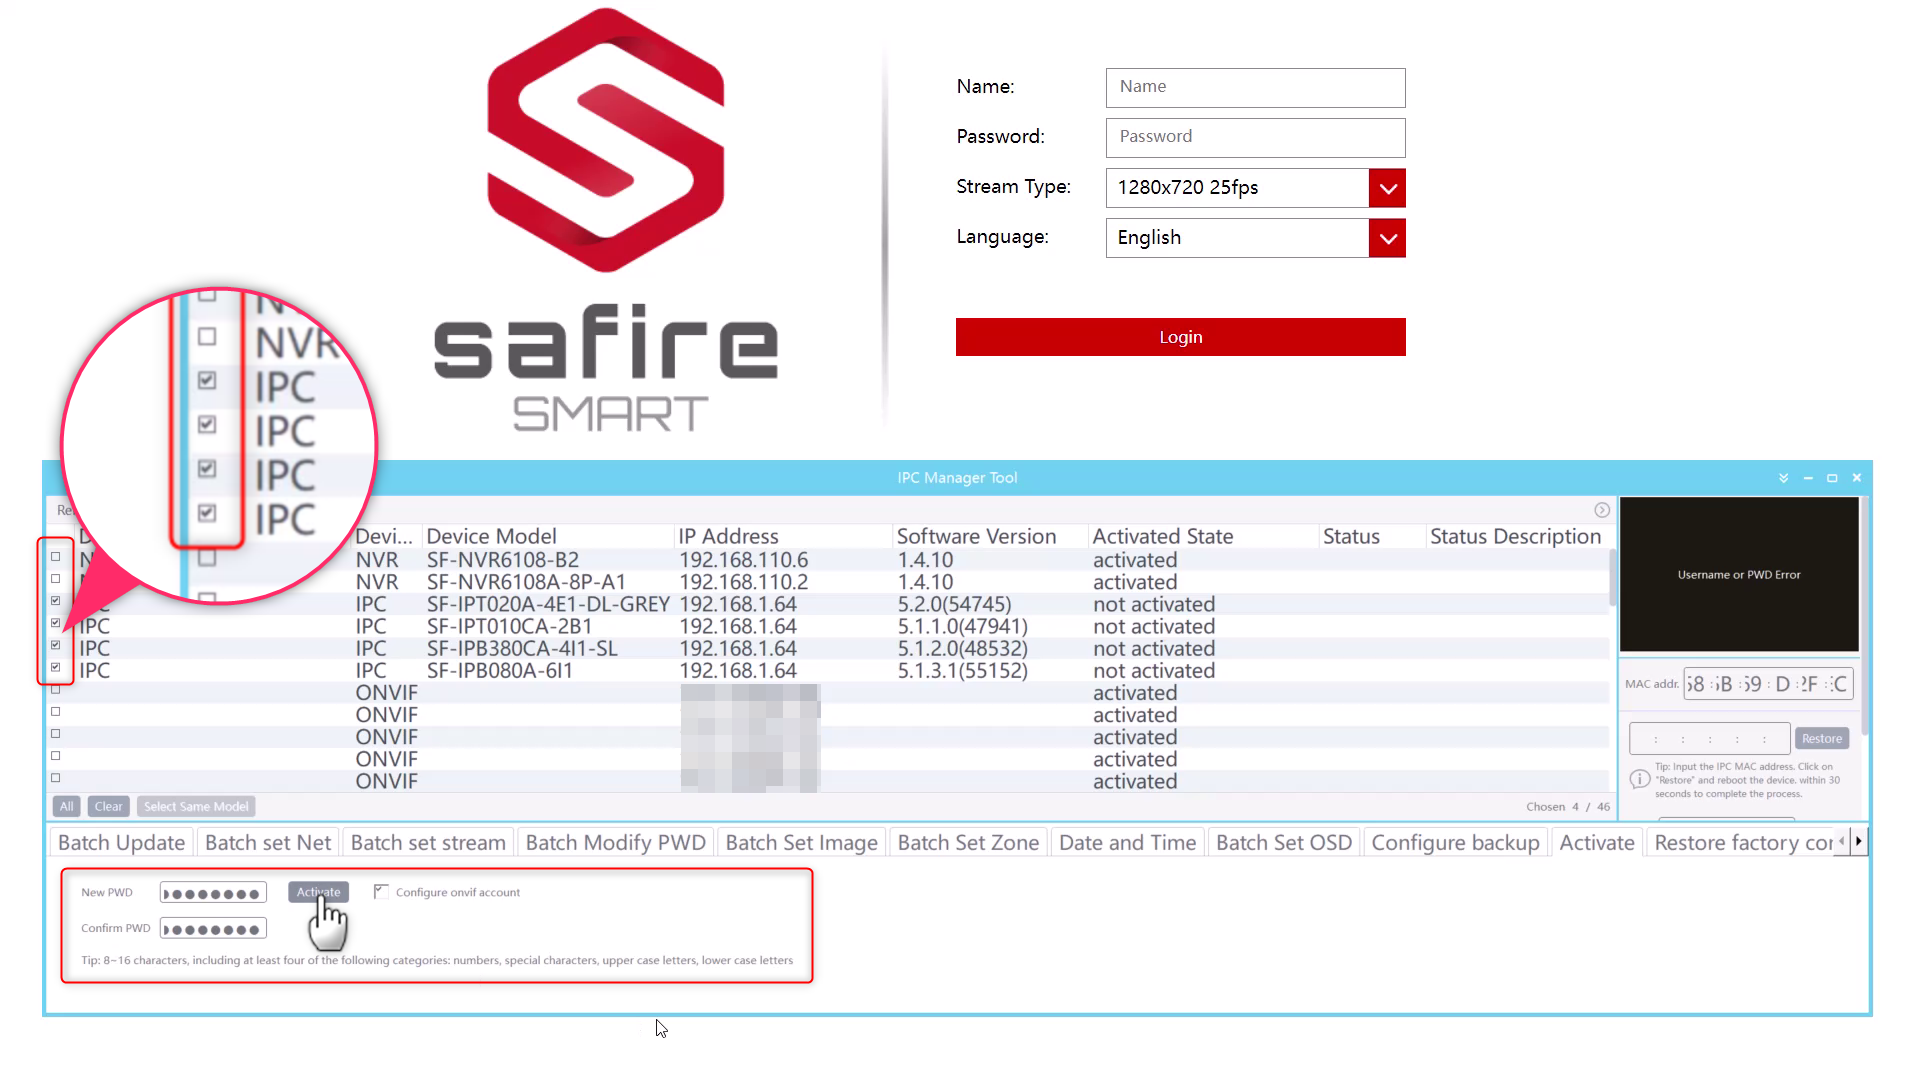Click the Clear selection button
Viewport: 1920px width, 1080px height.
tap(108, 806)
